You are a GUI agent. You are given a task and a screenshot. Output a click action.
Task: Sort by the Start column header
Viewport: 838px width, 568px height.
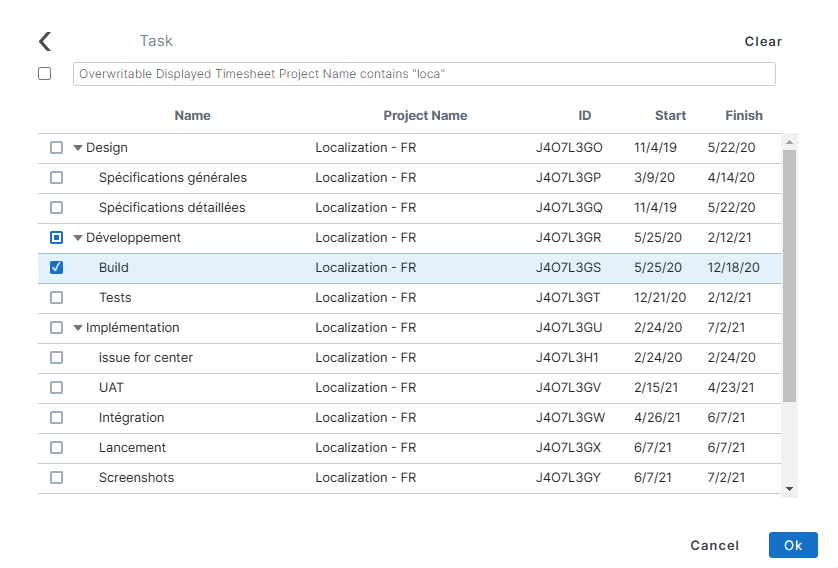pos(670,116)
